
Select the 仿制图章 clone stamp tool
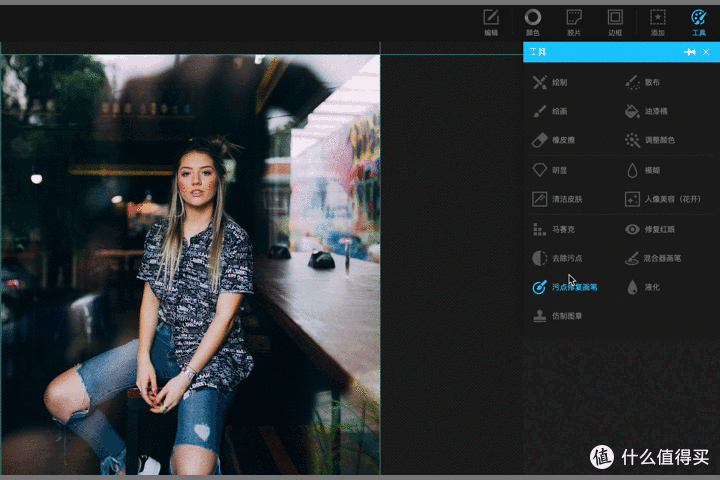(557, 316)
